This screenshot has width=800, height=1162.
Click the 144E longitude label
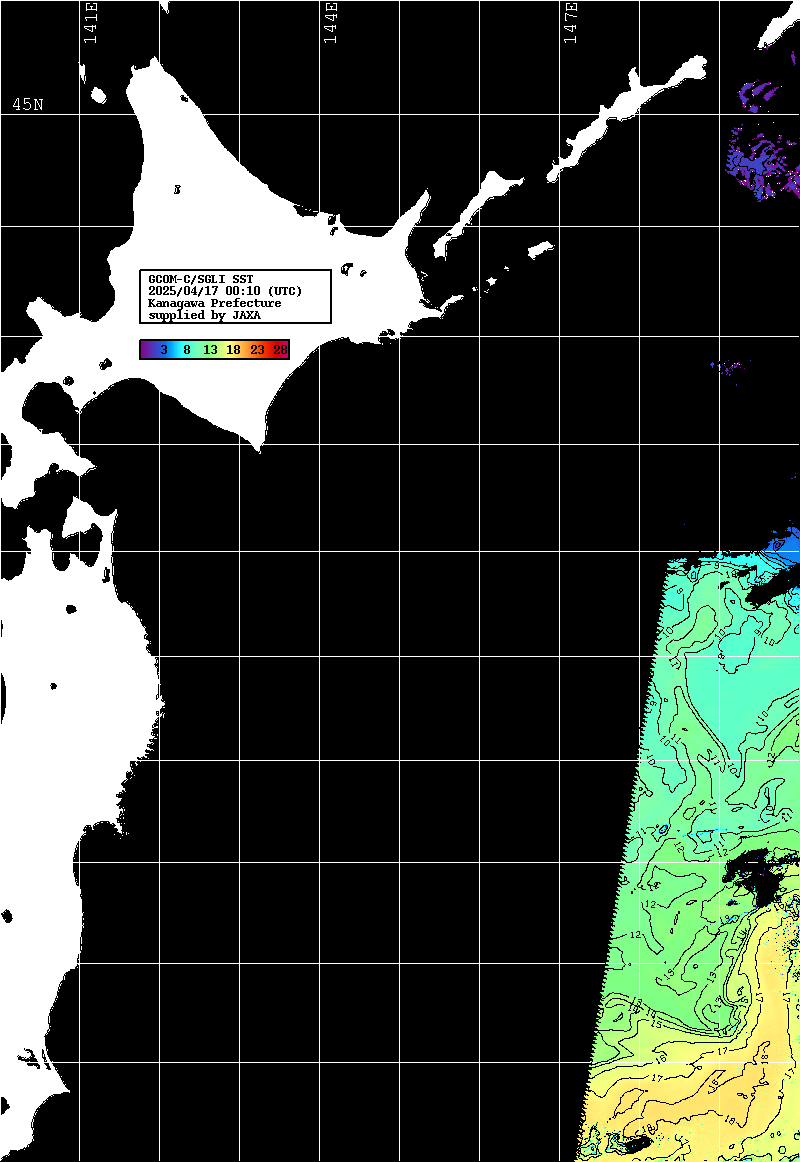pos(330,23)
